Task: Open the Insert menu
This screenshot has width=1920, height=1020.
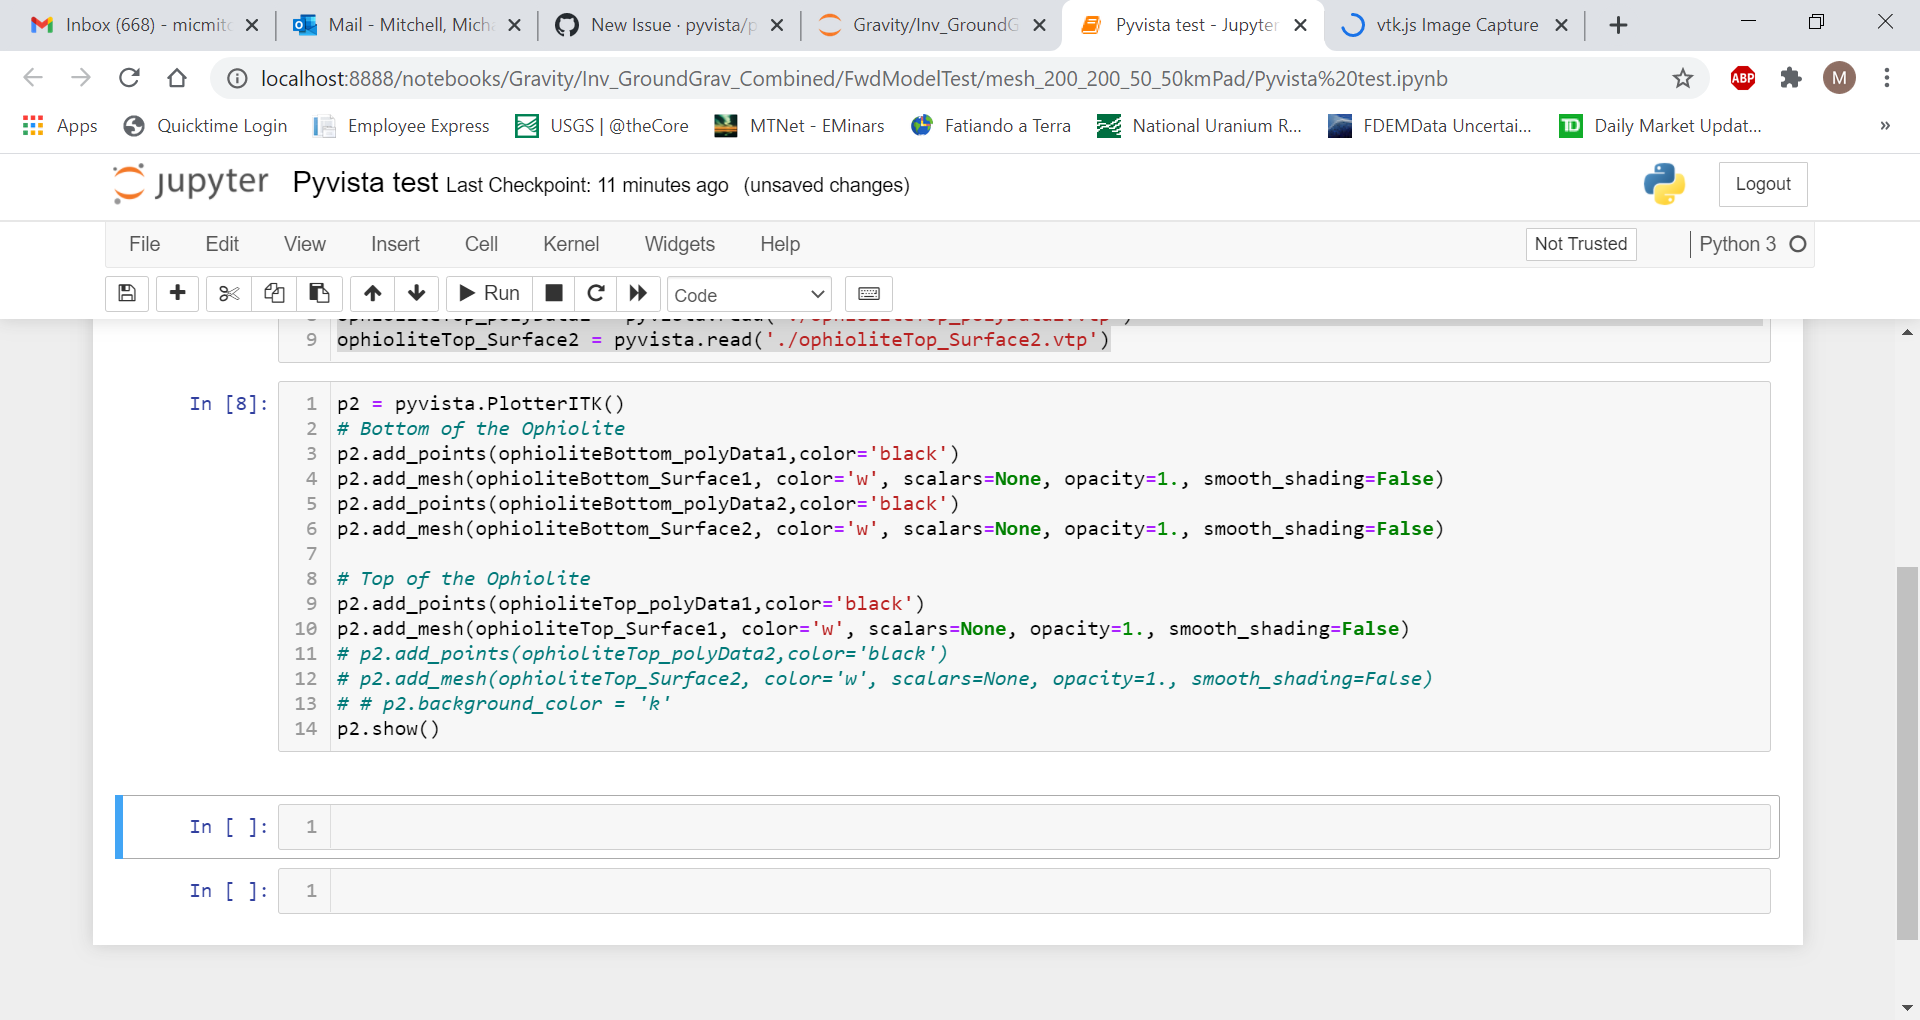Action: click(x=395, y=244)
